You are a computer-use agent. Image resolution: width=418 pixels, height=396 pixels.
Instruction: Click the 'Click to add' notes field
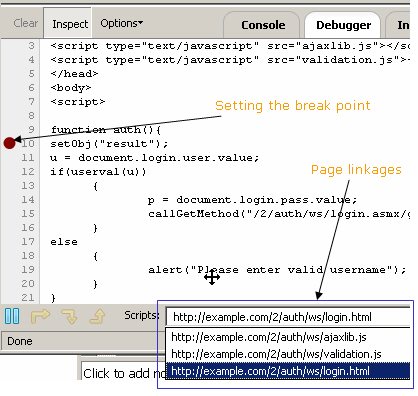tap(123, 373)
